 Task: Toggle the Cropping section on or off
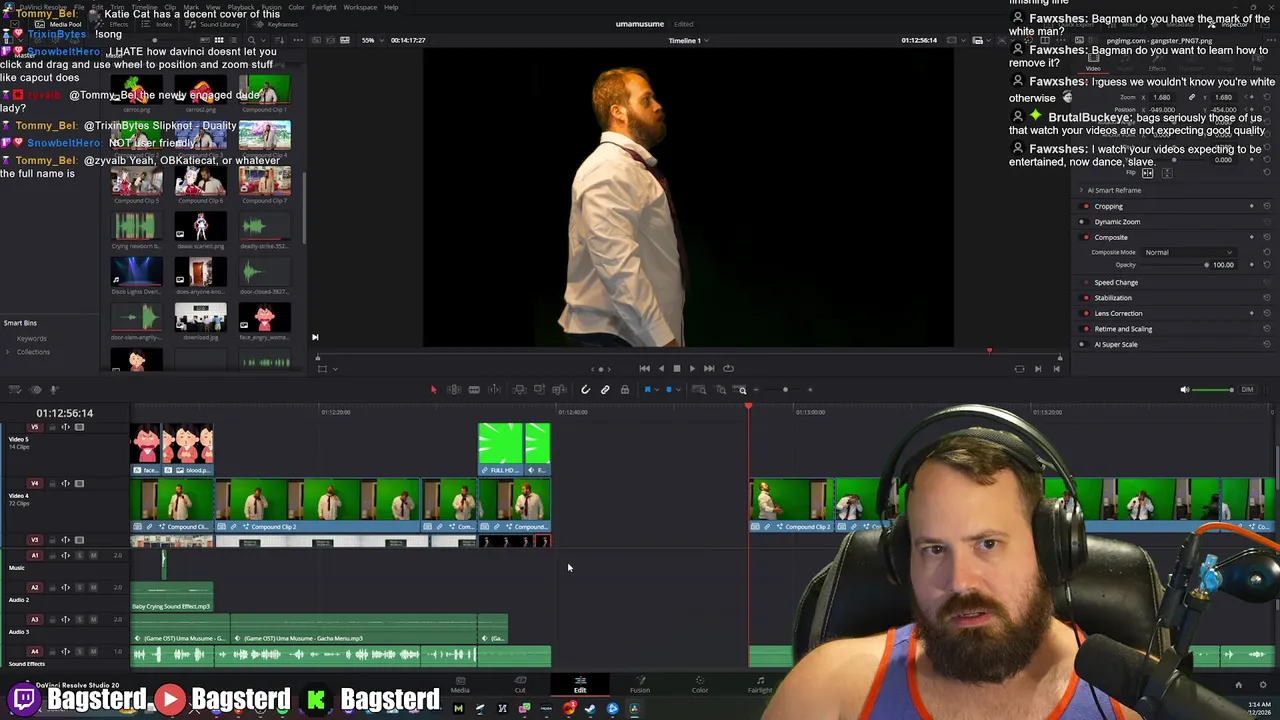(x=1085, y=206)
